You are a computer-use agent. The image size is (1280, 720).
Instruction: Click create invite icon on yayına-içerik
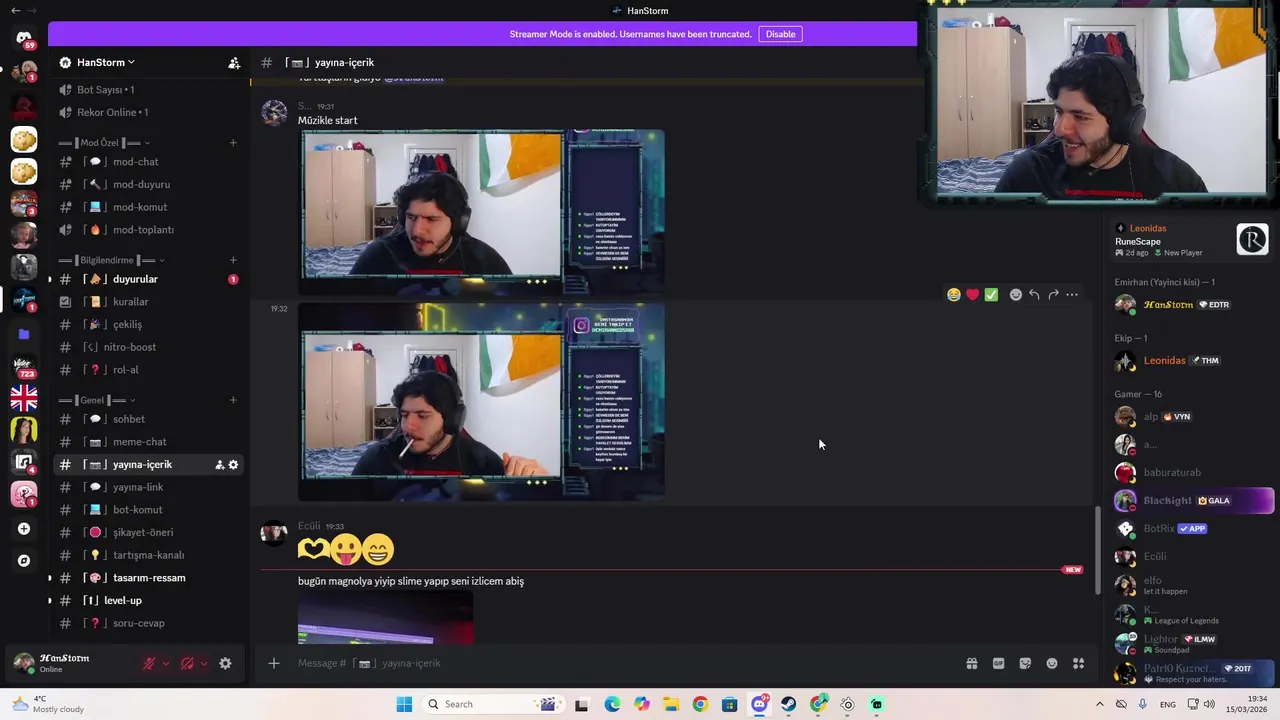220,465
